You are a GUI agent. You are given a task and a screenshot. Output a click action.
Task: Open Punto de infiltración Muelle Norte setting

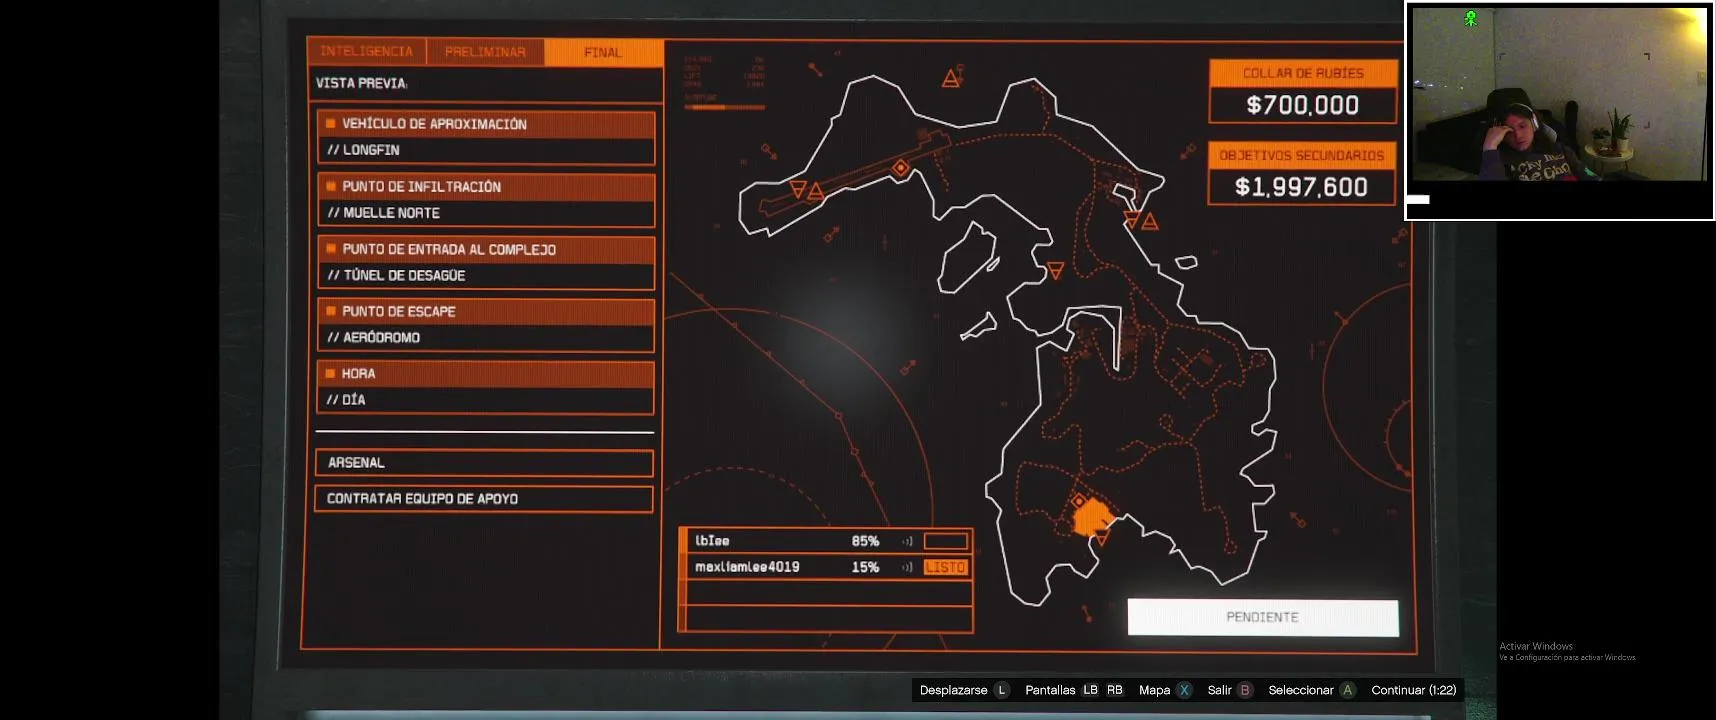[486, 200]
